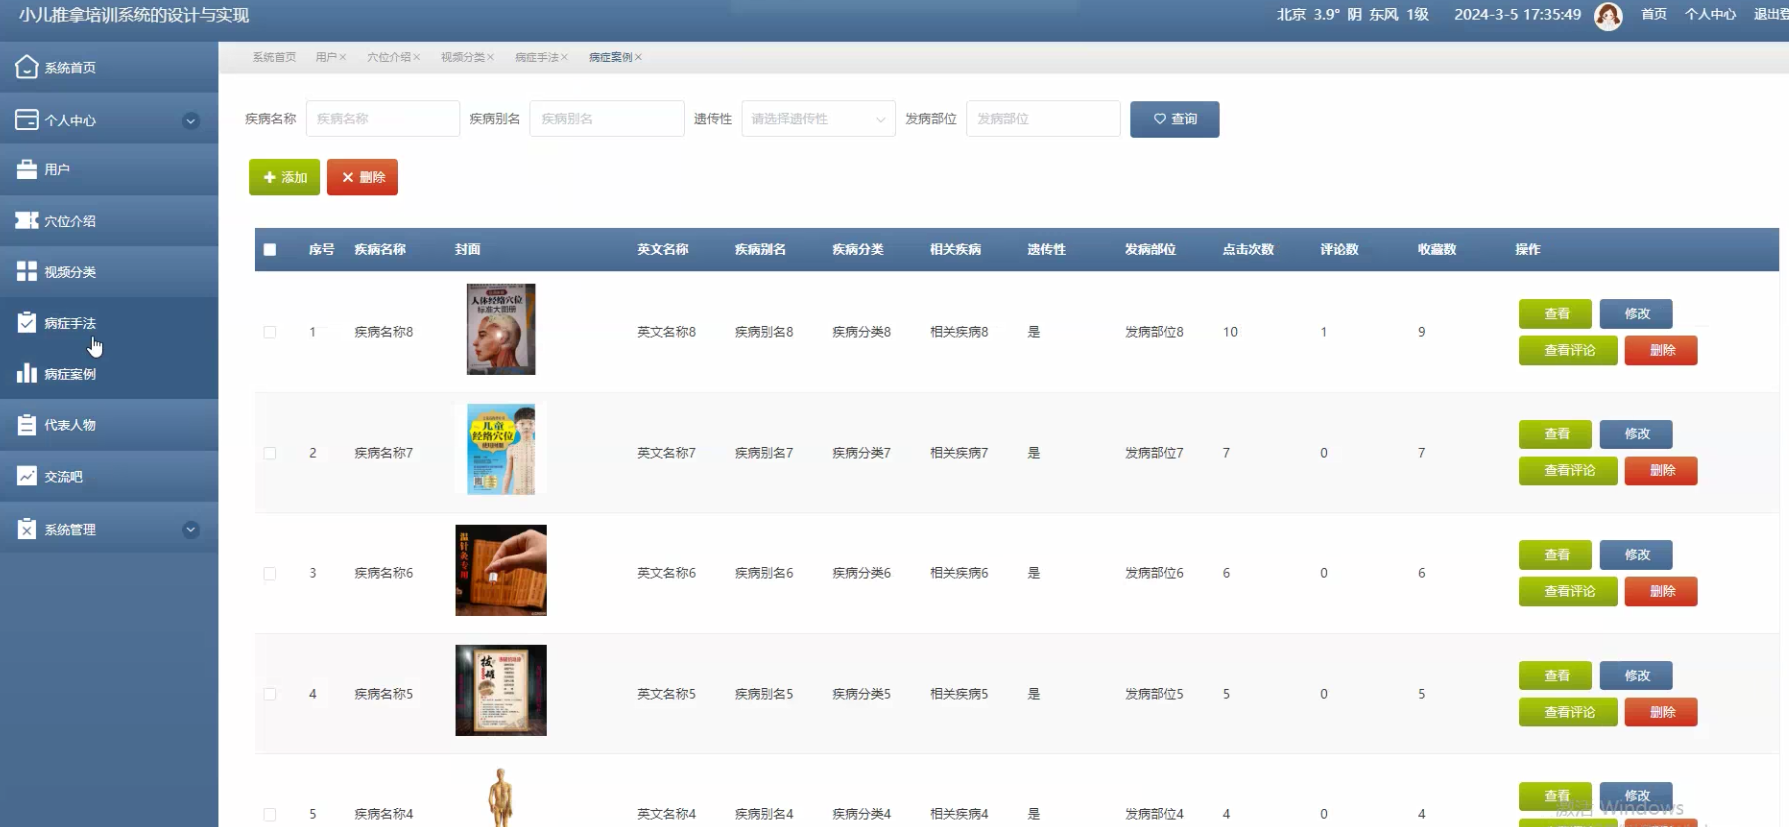Open 系统首页 home icon in sidebar
Viewport: 1789px width, 827px height.
point(27,67)
